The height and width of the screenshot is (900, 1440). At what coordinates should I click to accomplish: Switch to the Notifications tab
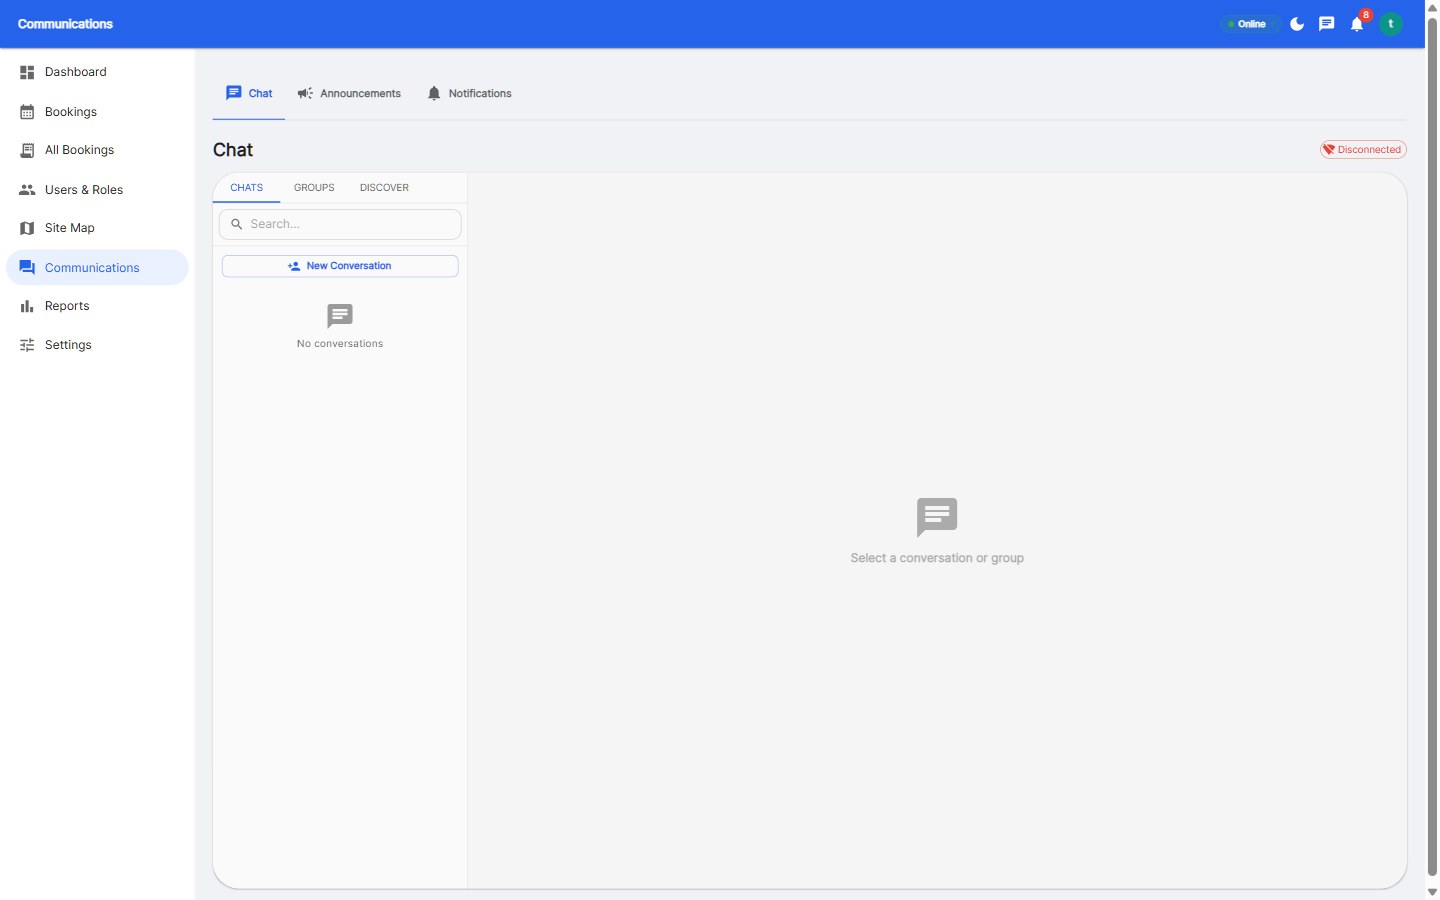pos(469,93)
